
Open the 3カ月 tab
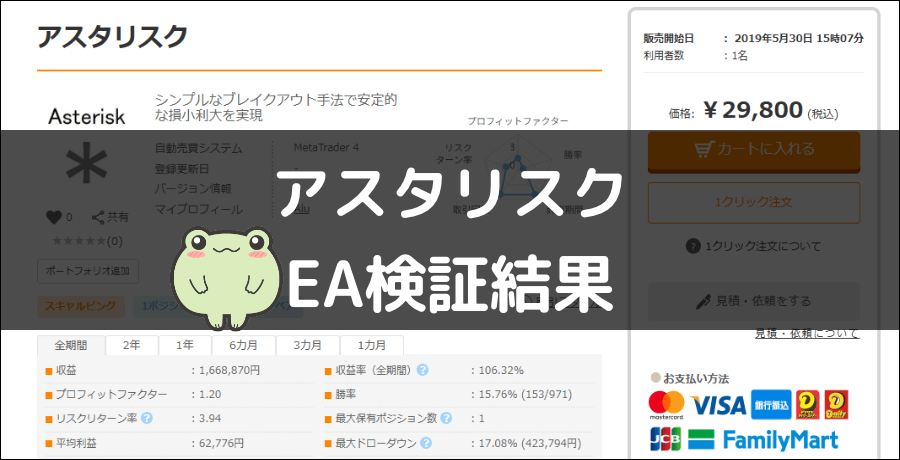(x=308, y=345)
